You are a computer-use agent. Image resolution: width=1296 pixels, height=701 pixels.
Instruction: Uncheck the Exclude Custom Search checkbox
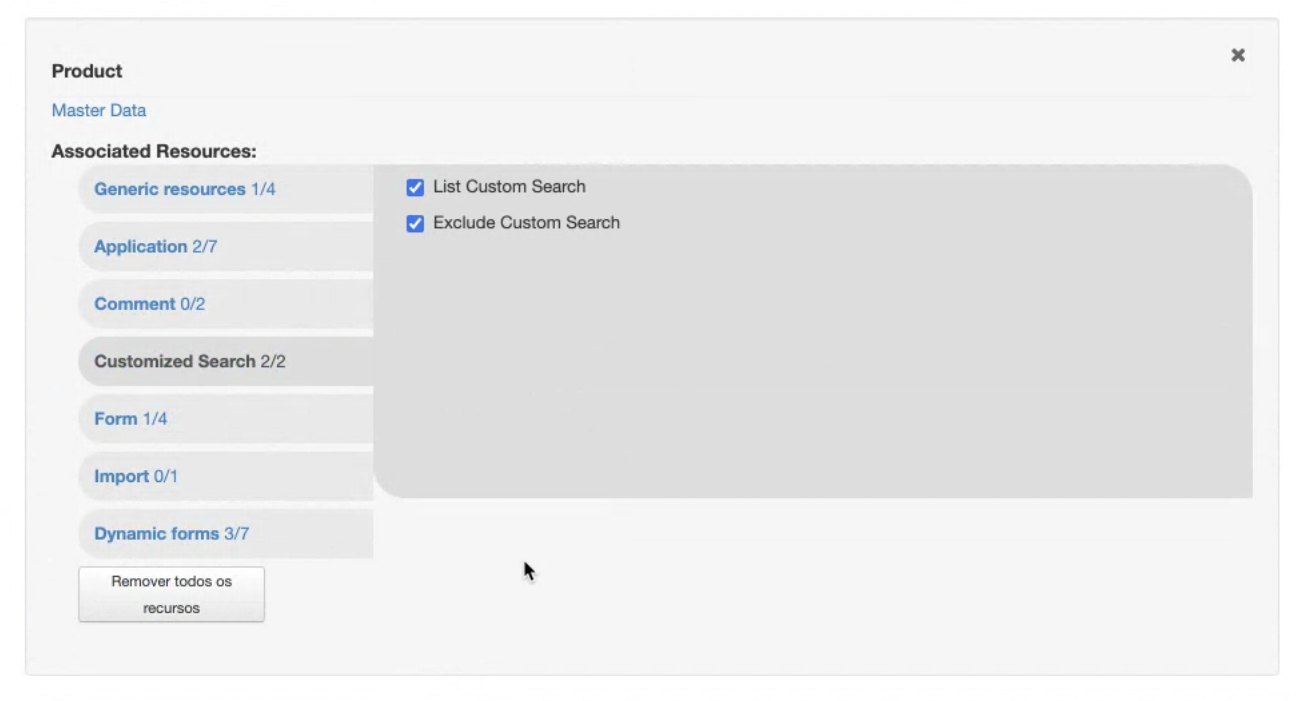(415, 223)
